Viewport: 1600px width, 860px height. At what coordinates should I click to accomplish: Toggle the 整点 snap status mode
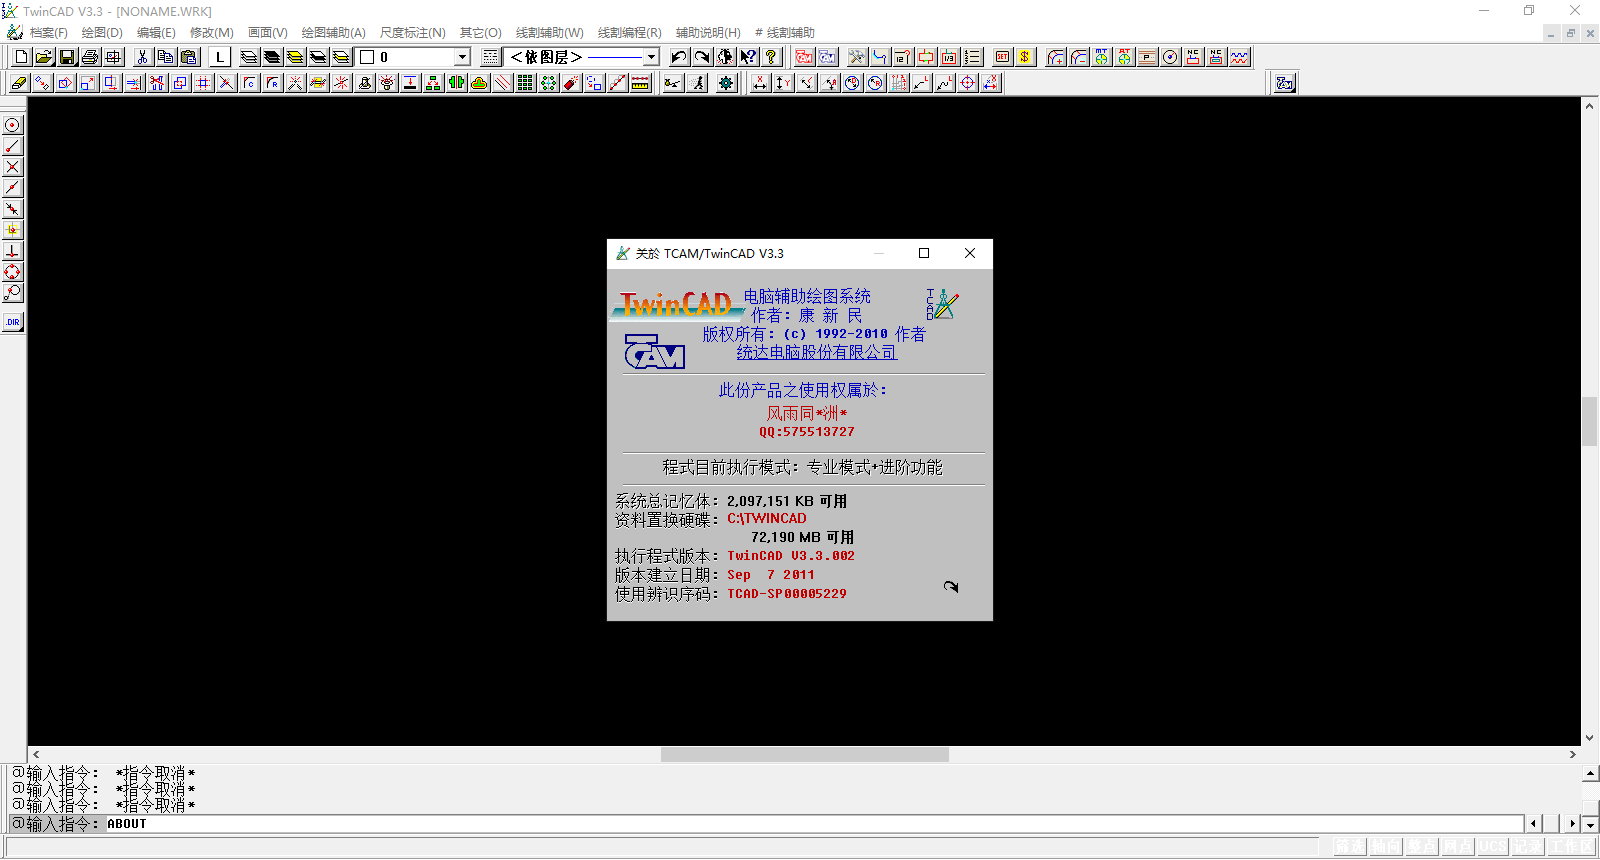1421,847
